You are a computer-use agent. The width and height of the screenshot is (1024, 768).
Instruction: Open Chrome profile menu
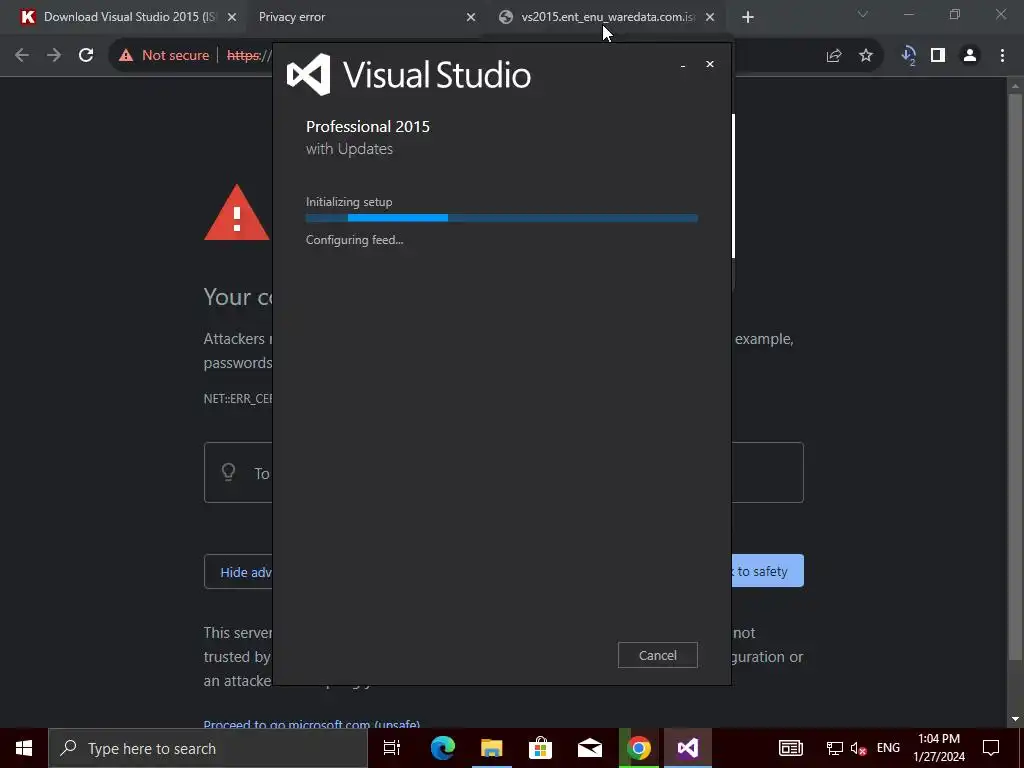[x=970, y=56]
